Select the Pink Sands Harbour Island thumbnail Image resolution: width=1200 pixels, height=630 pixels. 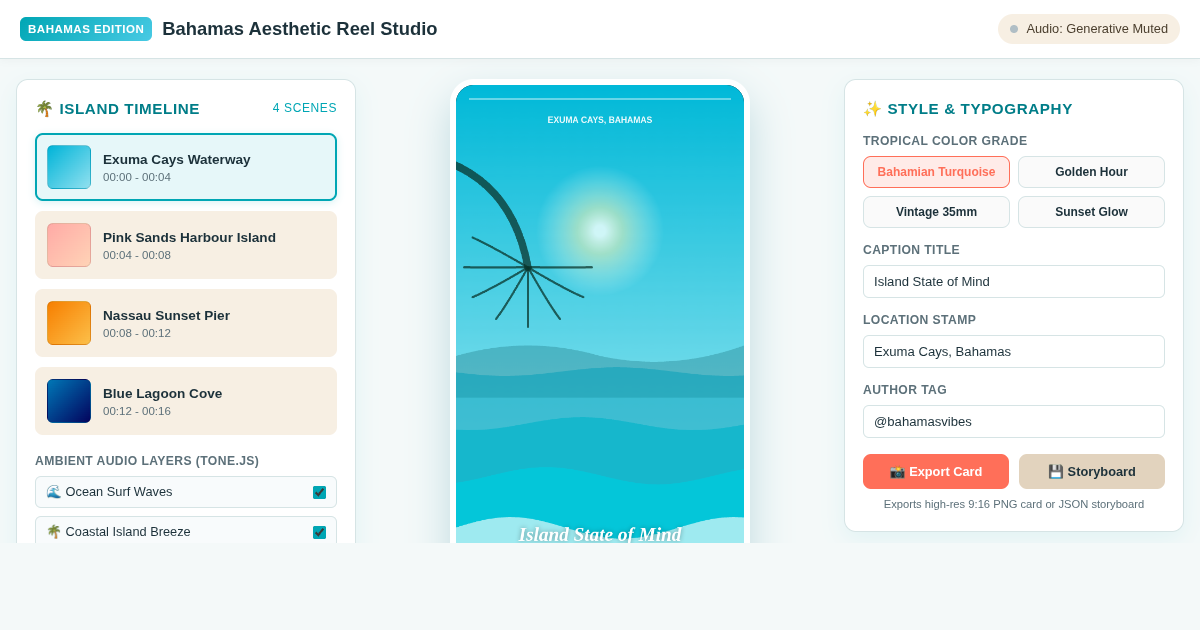coord(69,245)
